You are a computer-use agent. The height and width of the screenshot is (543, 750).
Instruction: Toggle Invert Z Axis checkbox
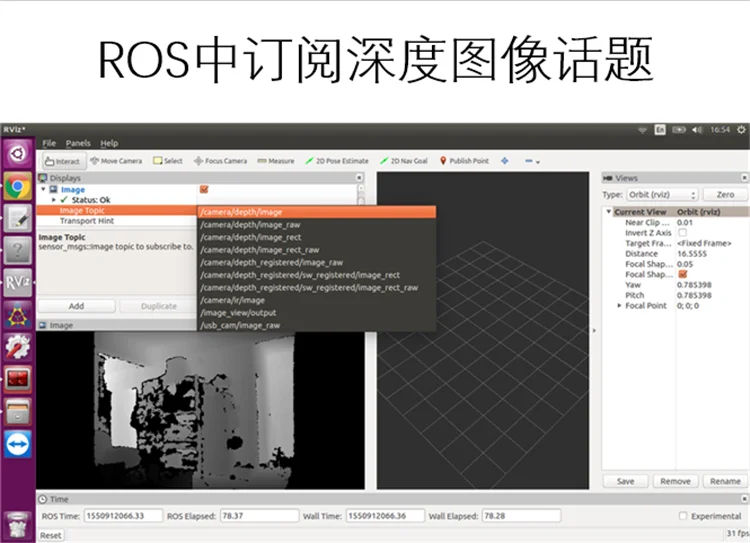click(x=683, y=233)
